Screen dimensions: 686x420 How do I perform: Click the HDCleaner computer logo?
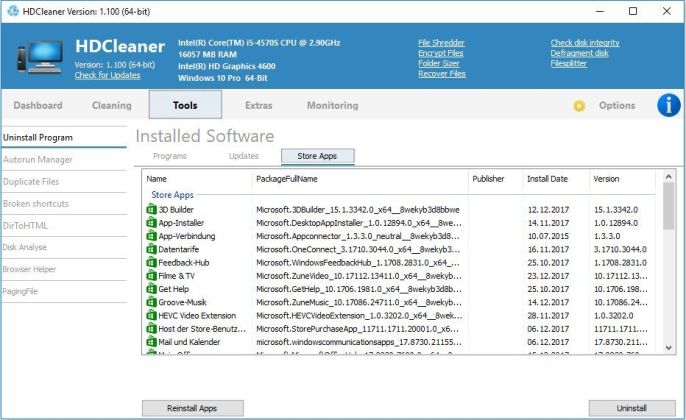[x=38, y=60]
